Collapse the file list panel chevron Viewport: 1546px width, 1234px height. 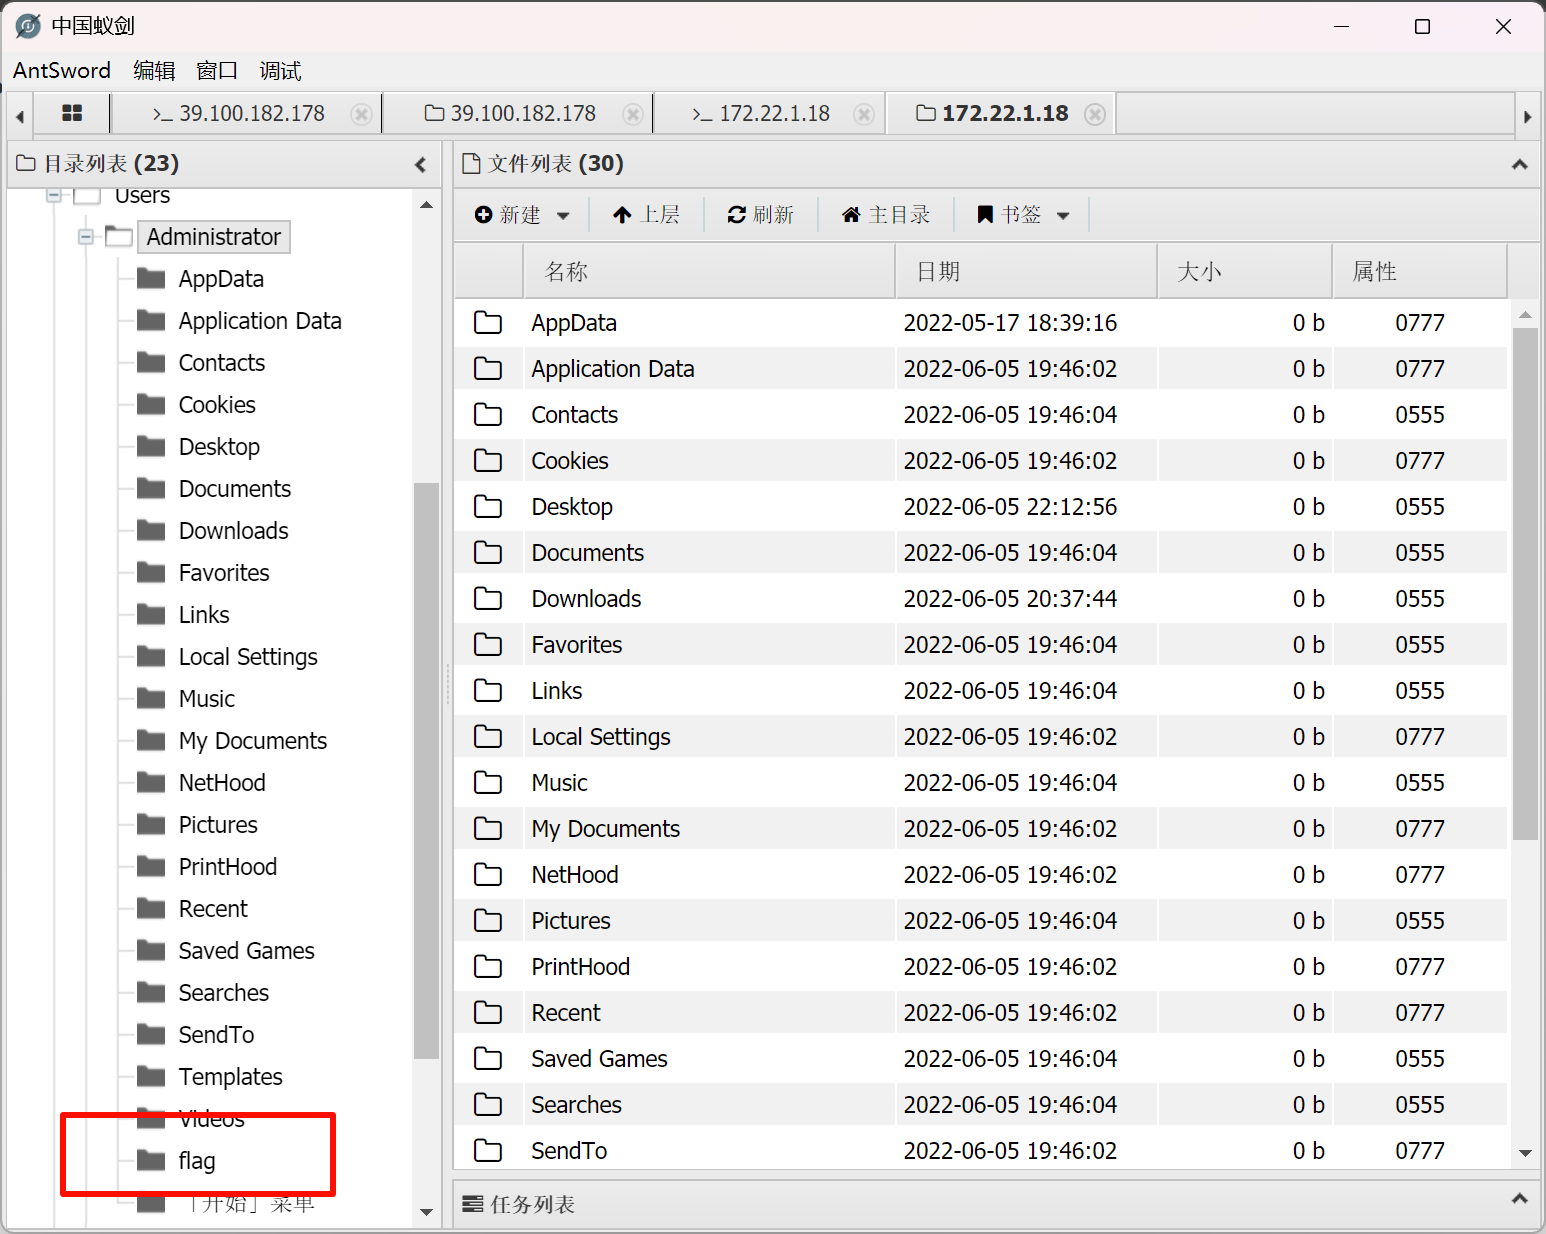click(x=1519, y=164)
